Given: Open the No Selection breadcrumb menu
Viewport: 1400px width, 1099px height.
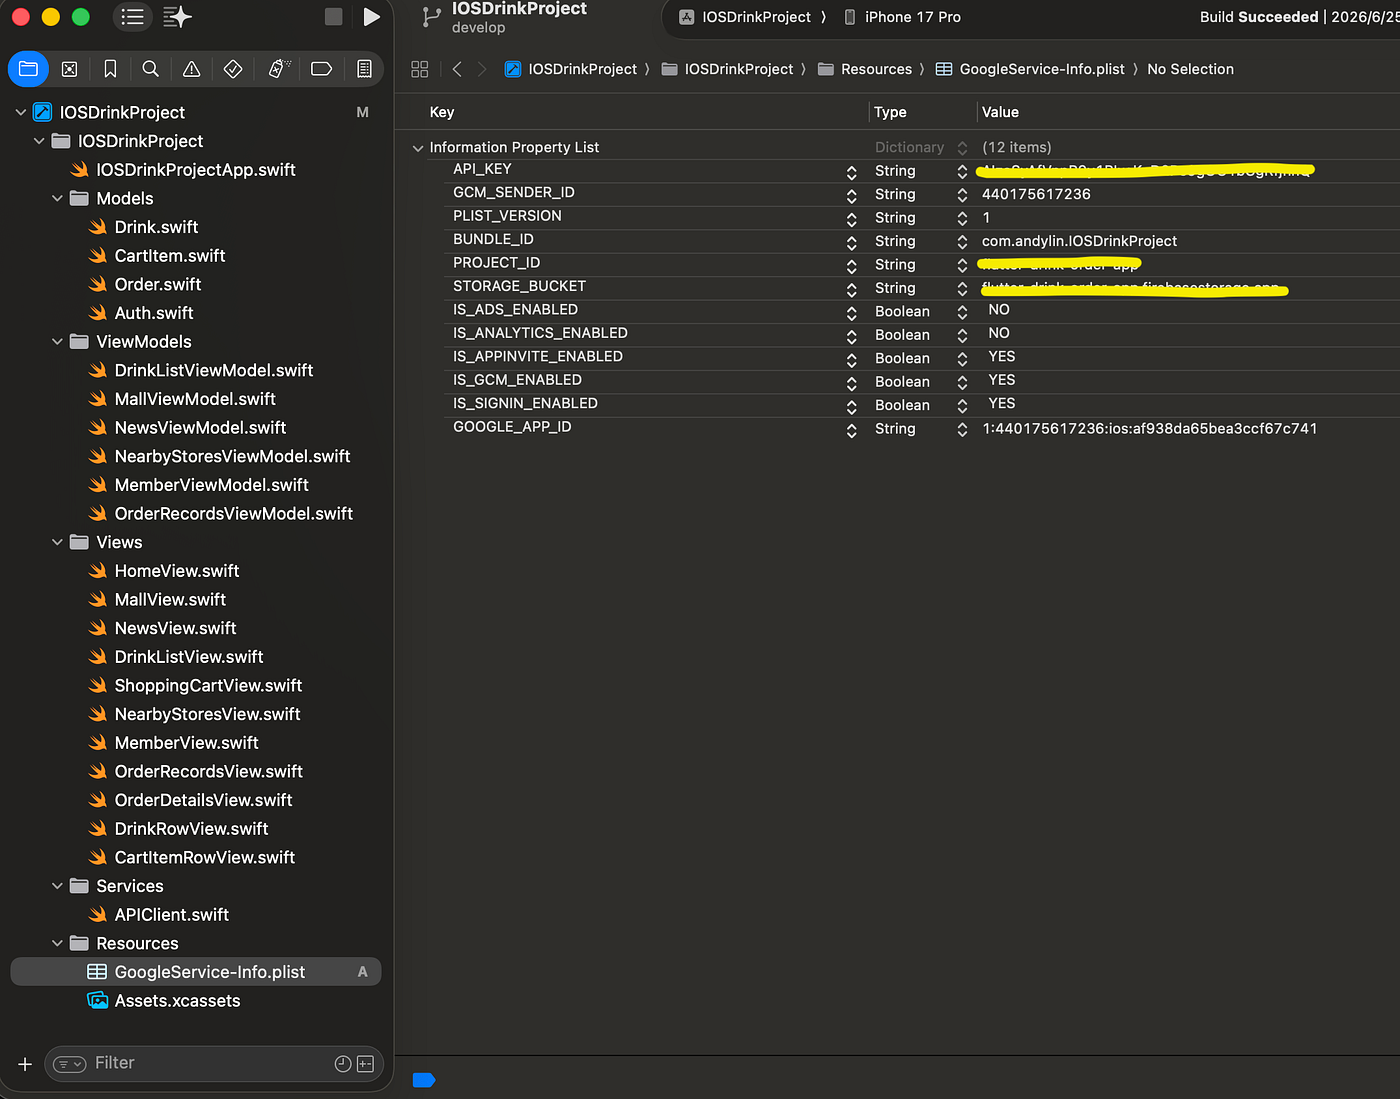Looking at the screenshot, I should pyautogui.click(x=1190, y=69).
